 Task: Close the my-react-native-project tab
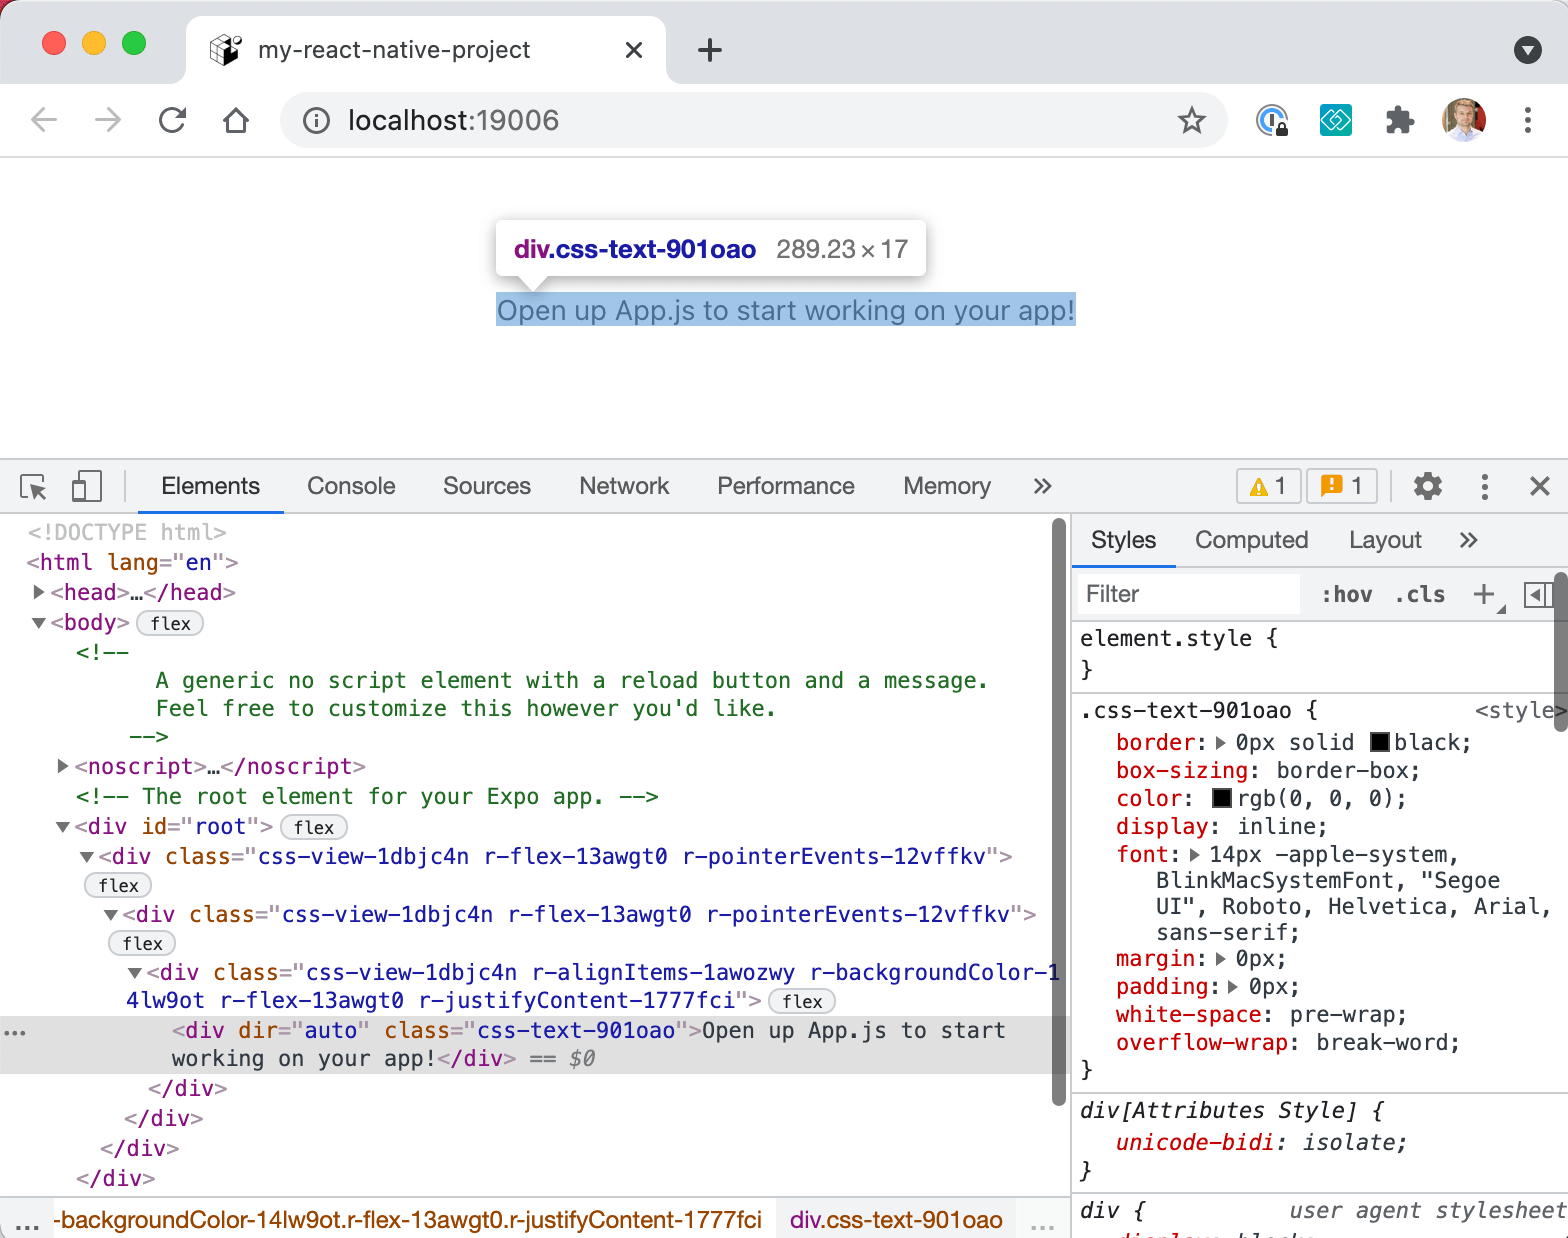[x=634, y=50]
